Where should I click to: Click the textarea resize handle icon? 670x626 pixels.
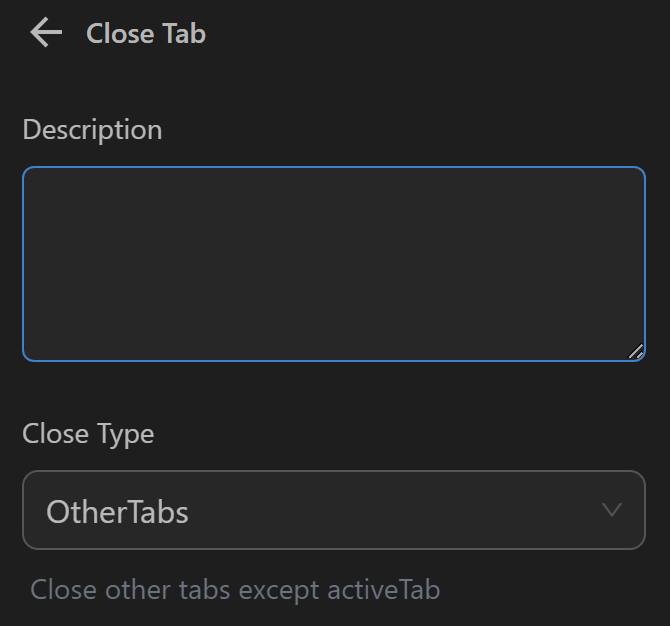[x=636, y=351]
